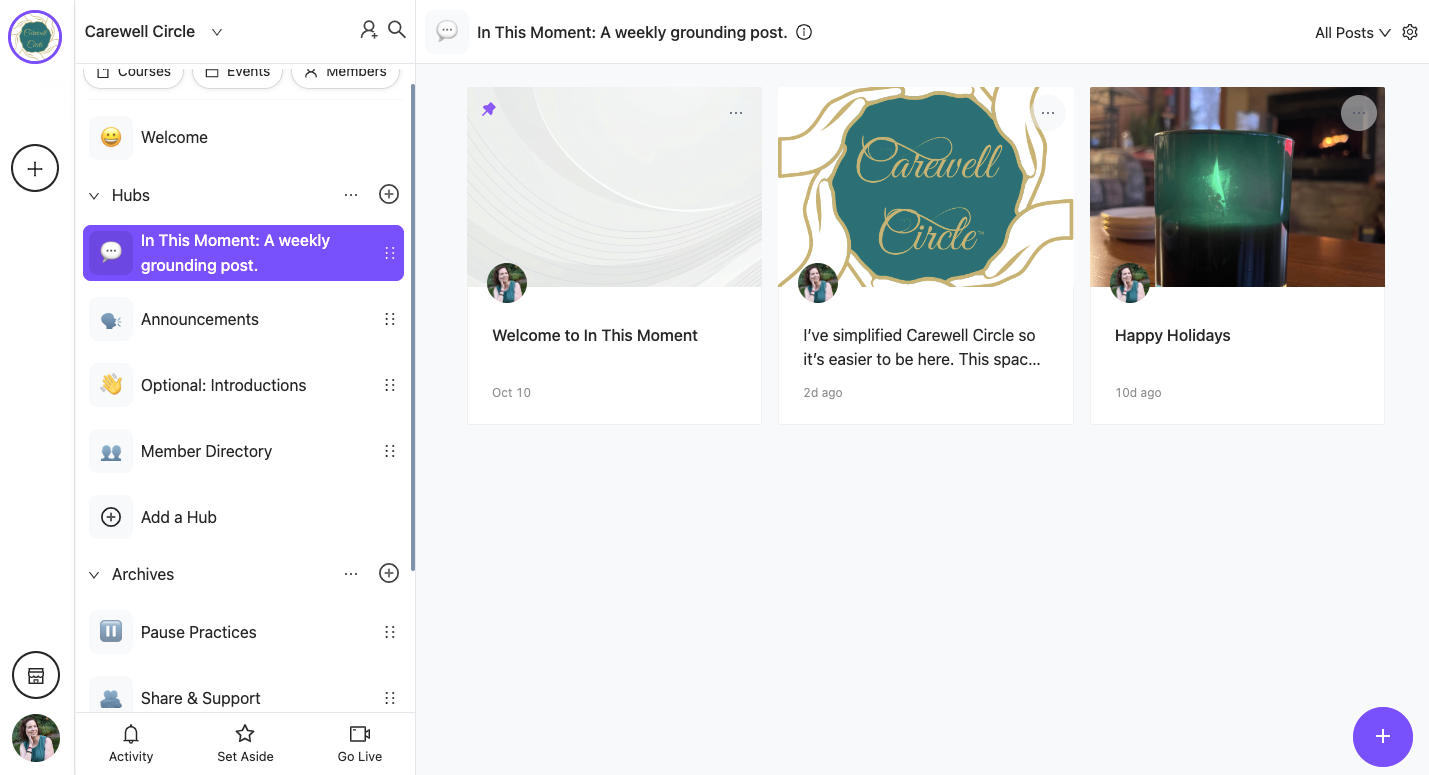Open options menu on Happy Holidays post

[1358, 113]
